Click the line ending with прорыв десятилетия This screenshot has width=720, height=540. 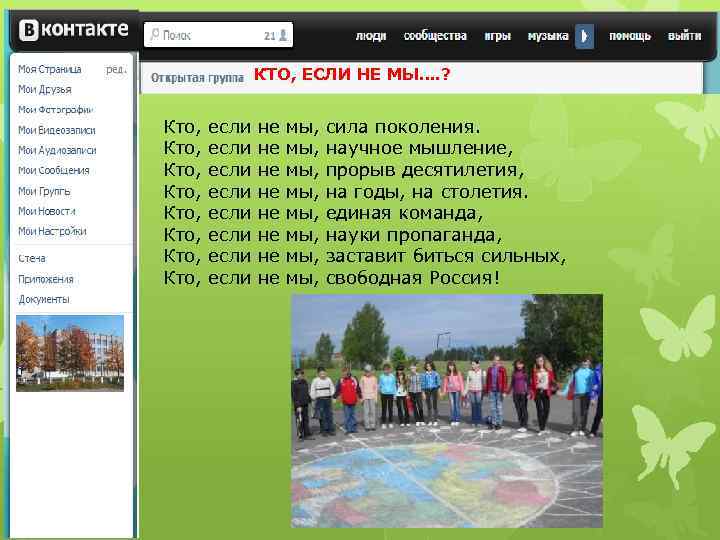pos(343,170)
